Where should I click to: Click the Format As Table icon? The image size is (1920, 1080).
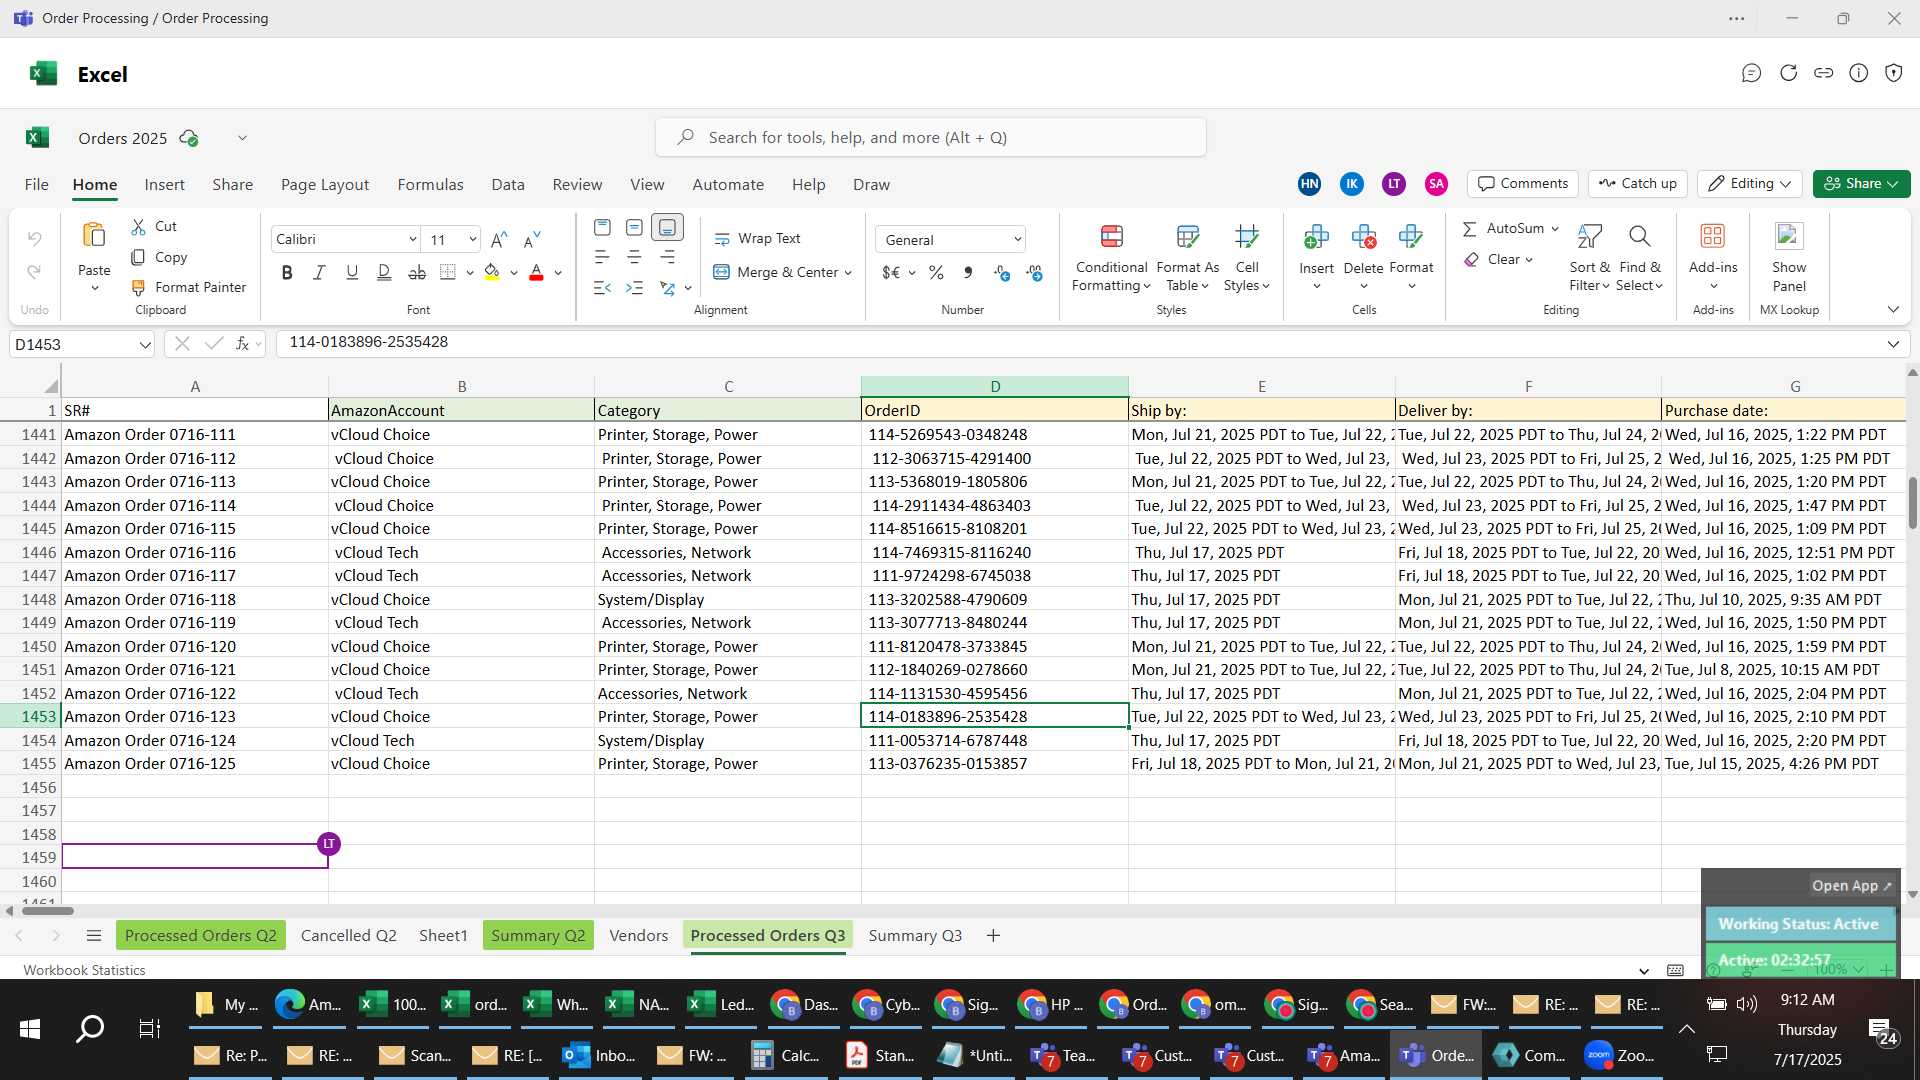[x=1187, y=237]
